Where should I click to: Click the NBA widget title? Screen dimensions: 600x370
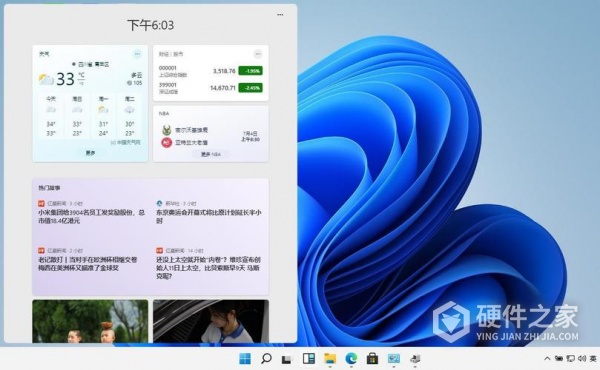[164, 113]
